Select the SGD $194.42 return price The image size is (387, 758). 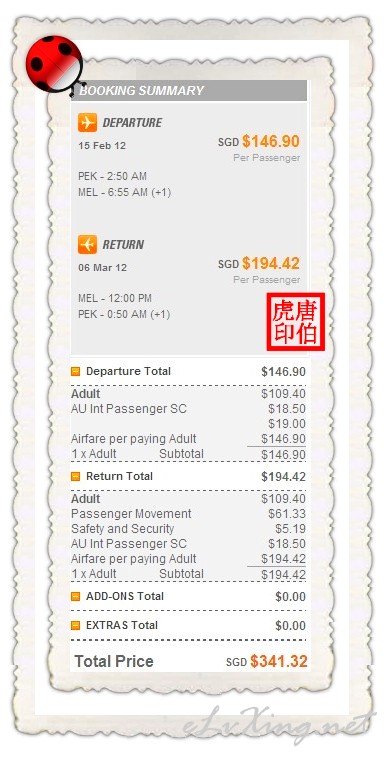click(x=258, y=263)
